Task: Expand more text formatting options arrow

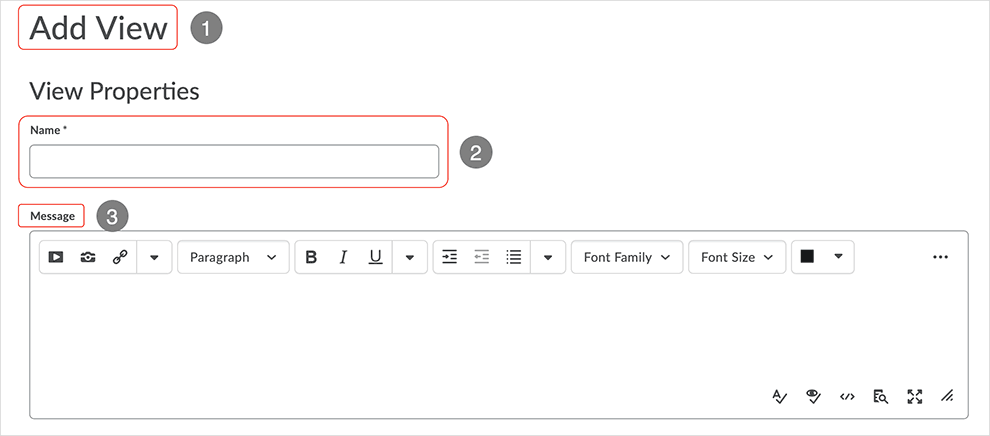Action: (410, 257)
